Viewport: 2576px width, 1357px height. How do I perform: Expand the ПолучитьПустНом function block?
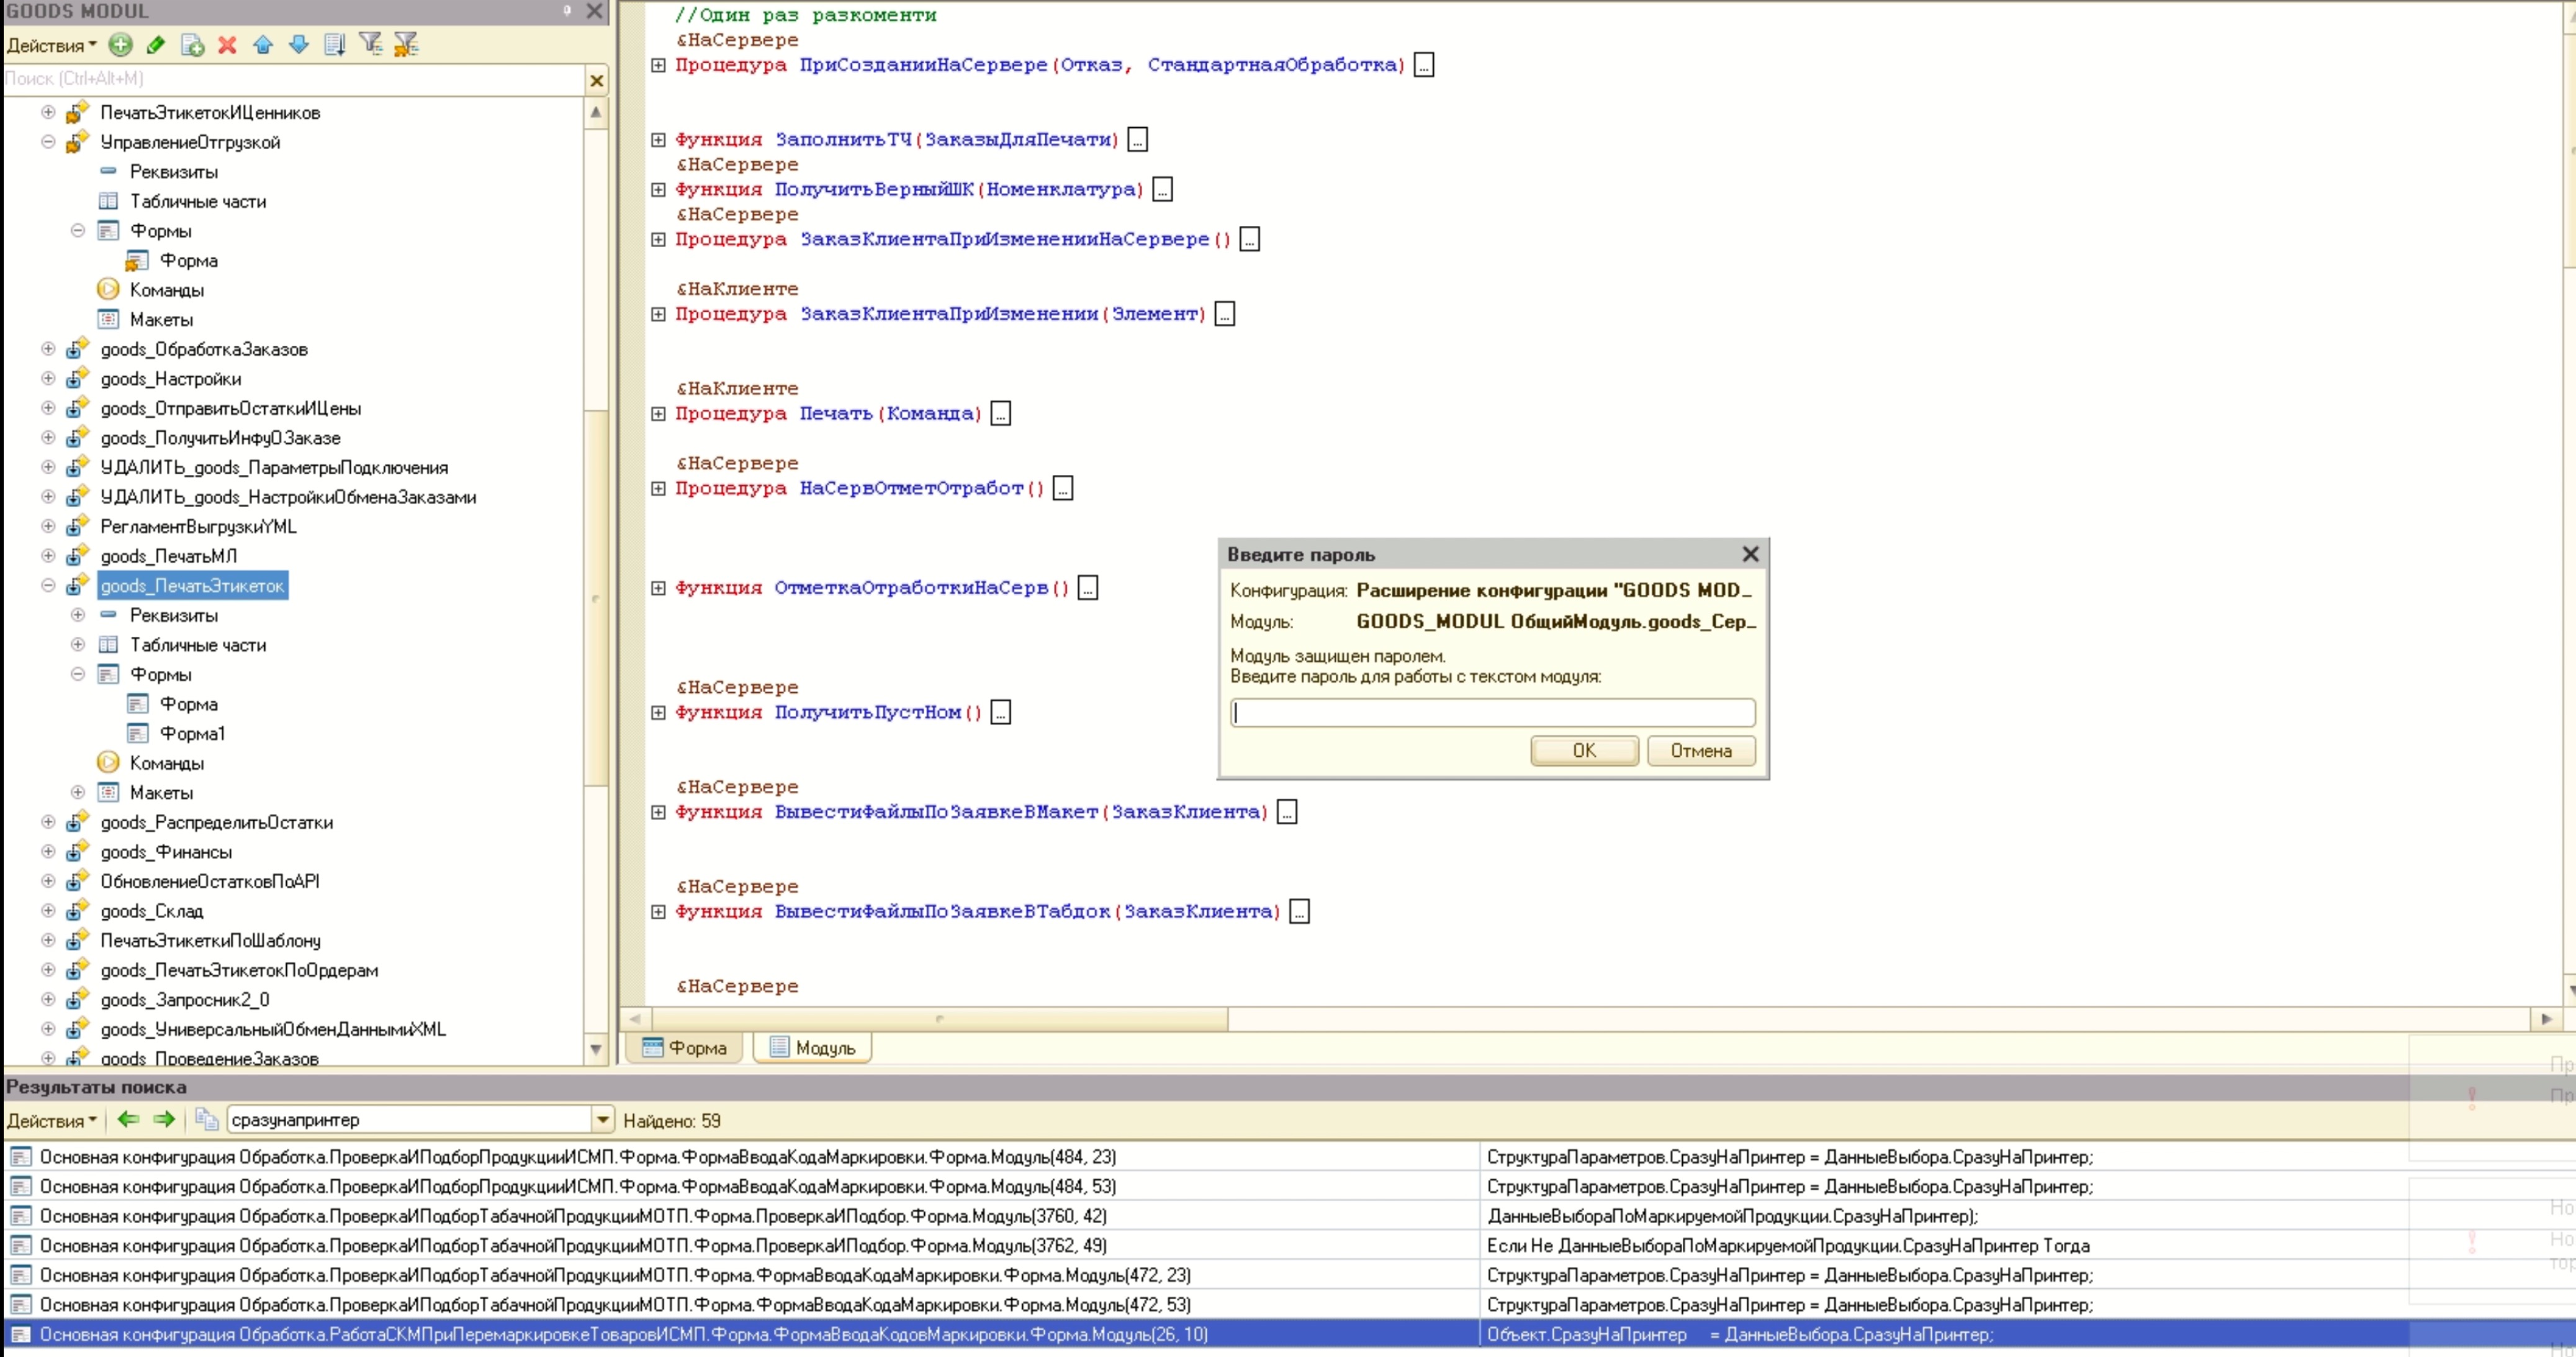658,712
